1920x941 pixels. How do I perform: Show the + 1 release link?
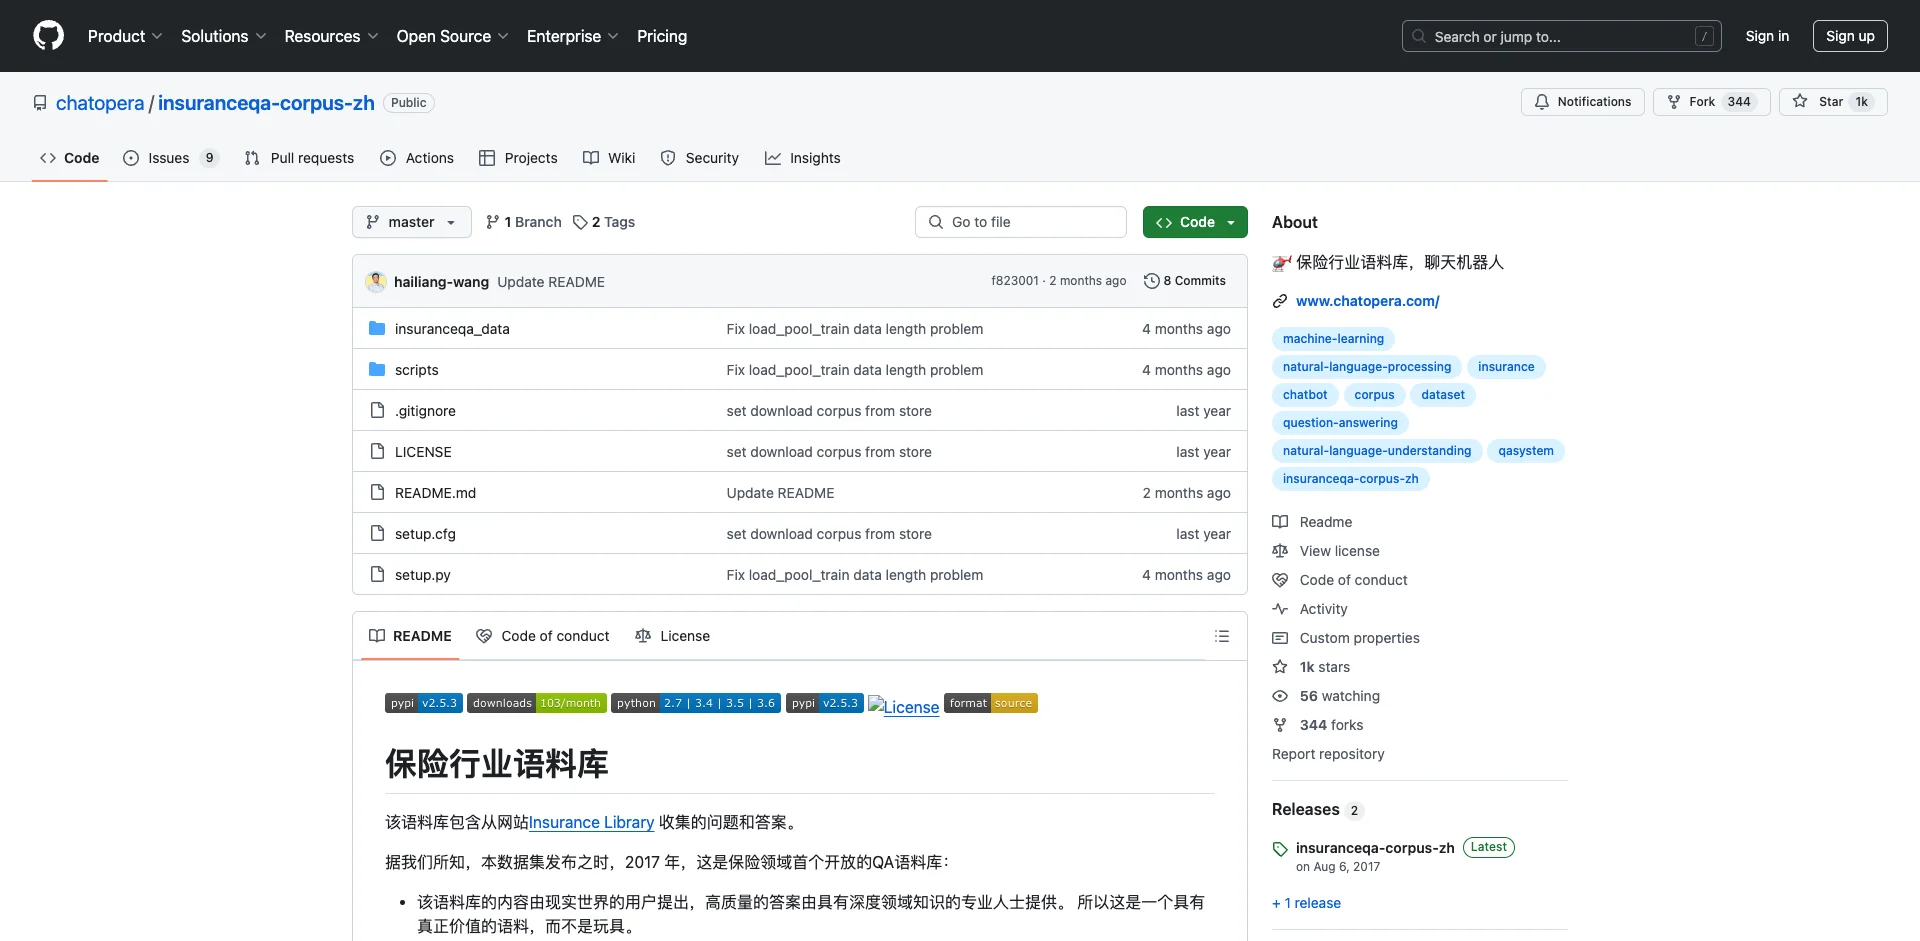click(x=1306, y=903)
